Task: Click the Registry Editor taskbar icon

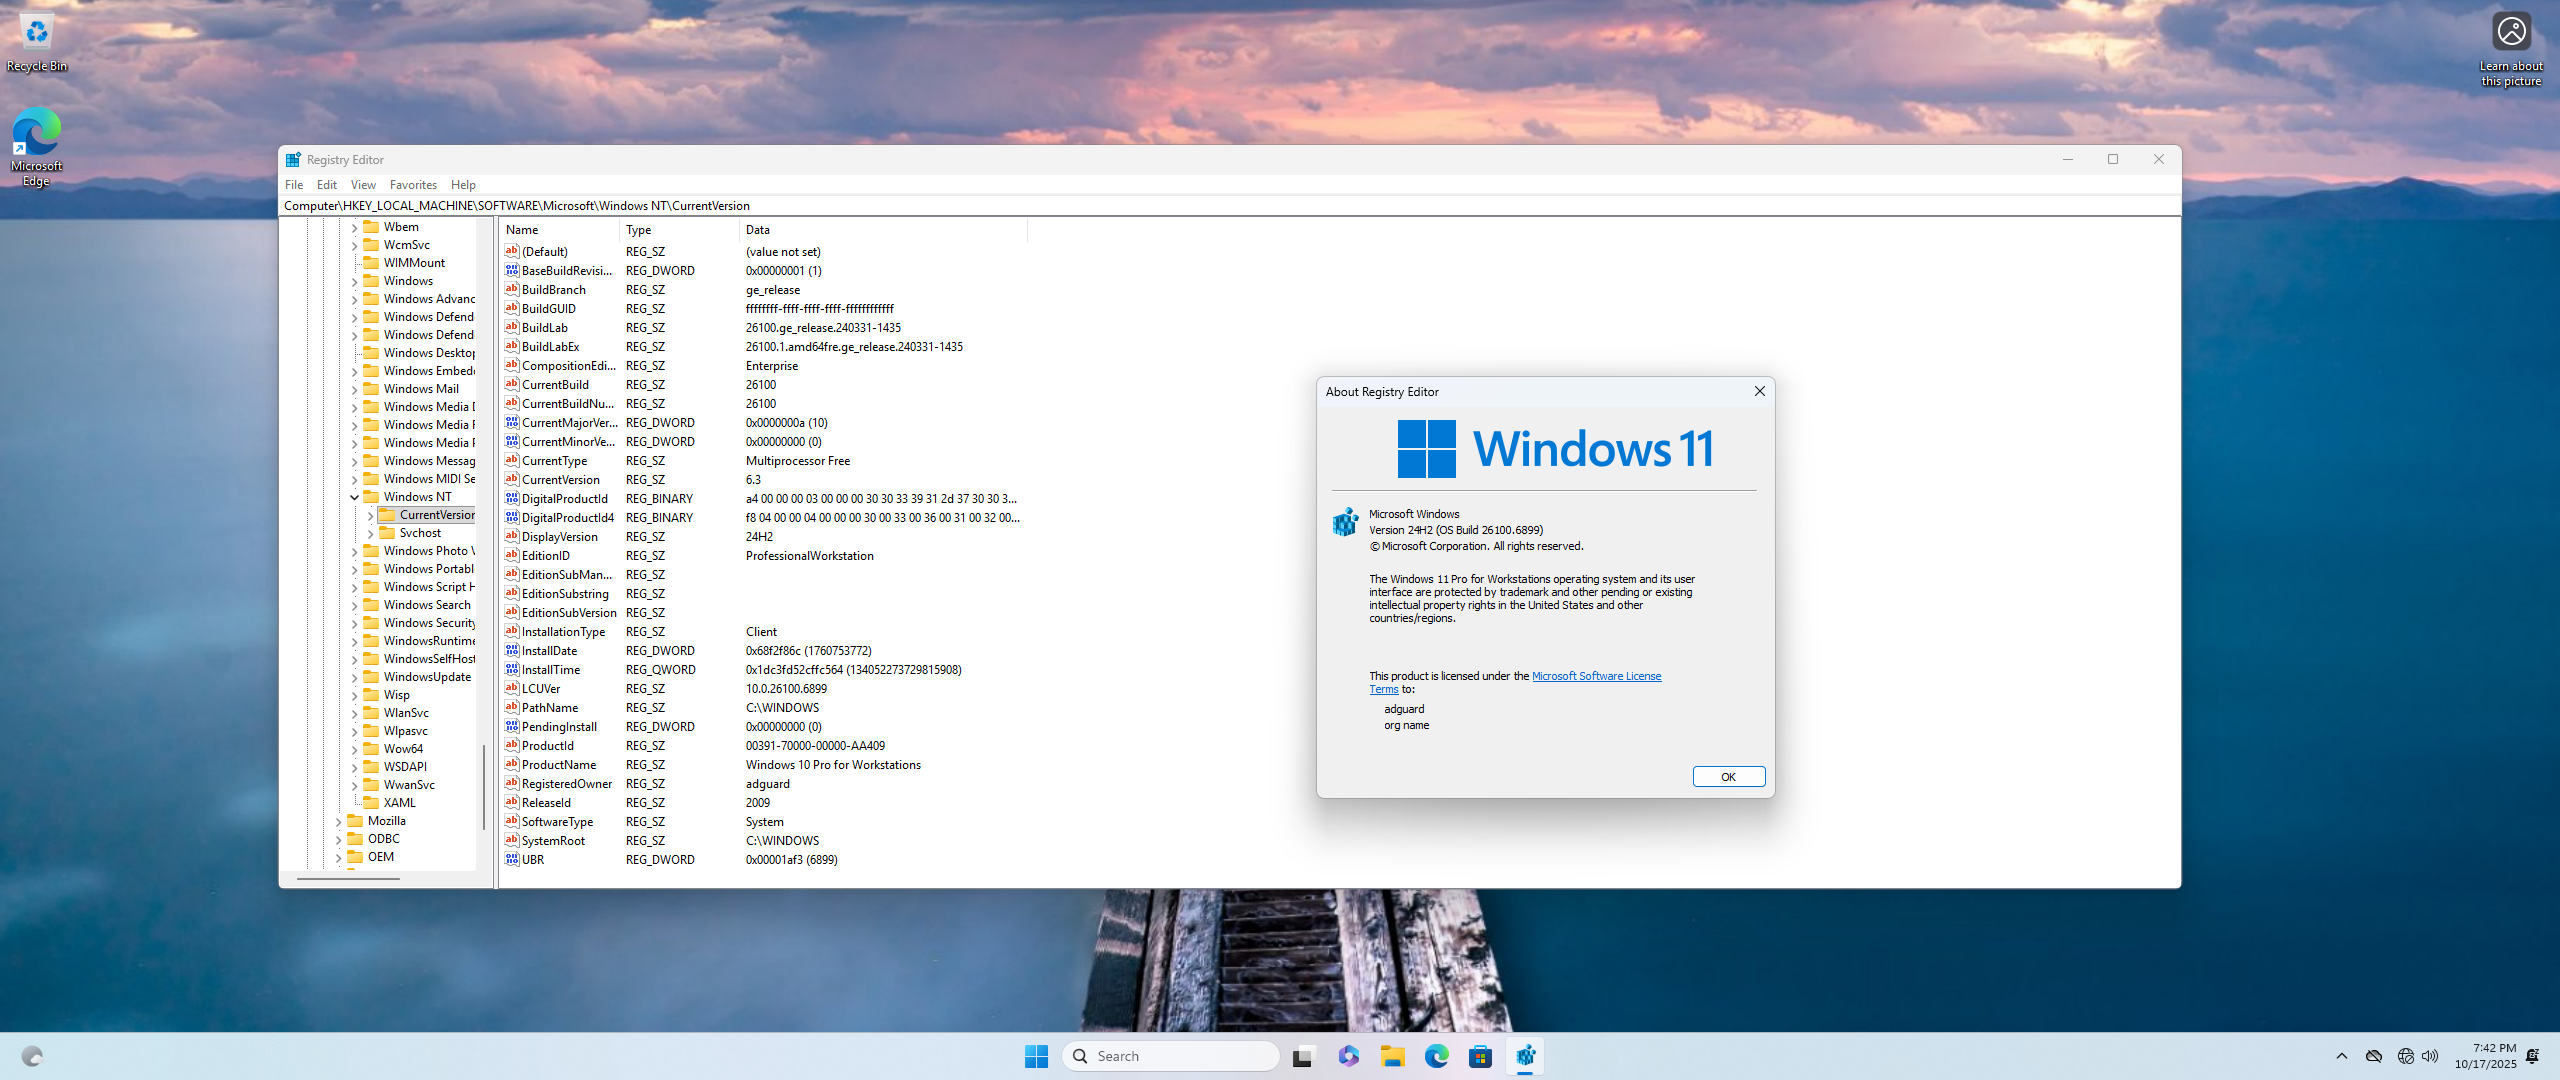Action: (1525, 1056)
